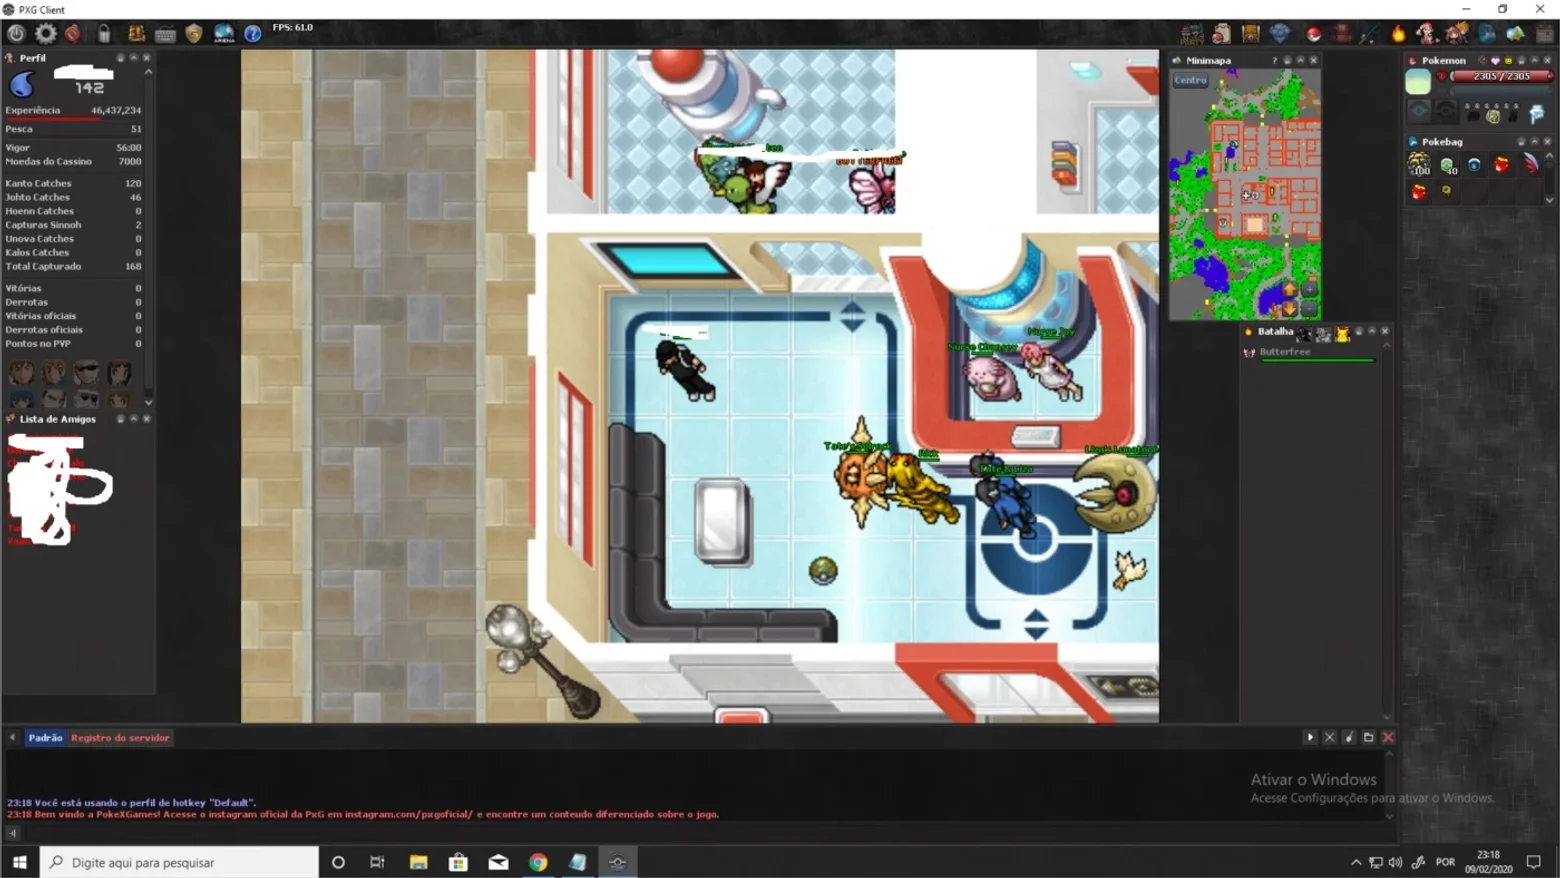Open the settings gear icon
Screen dimensions: 1560x878
(46, 33)
